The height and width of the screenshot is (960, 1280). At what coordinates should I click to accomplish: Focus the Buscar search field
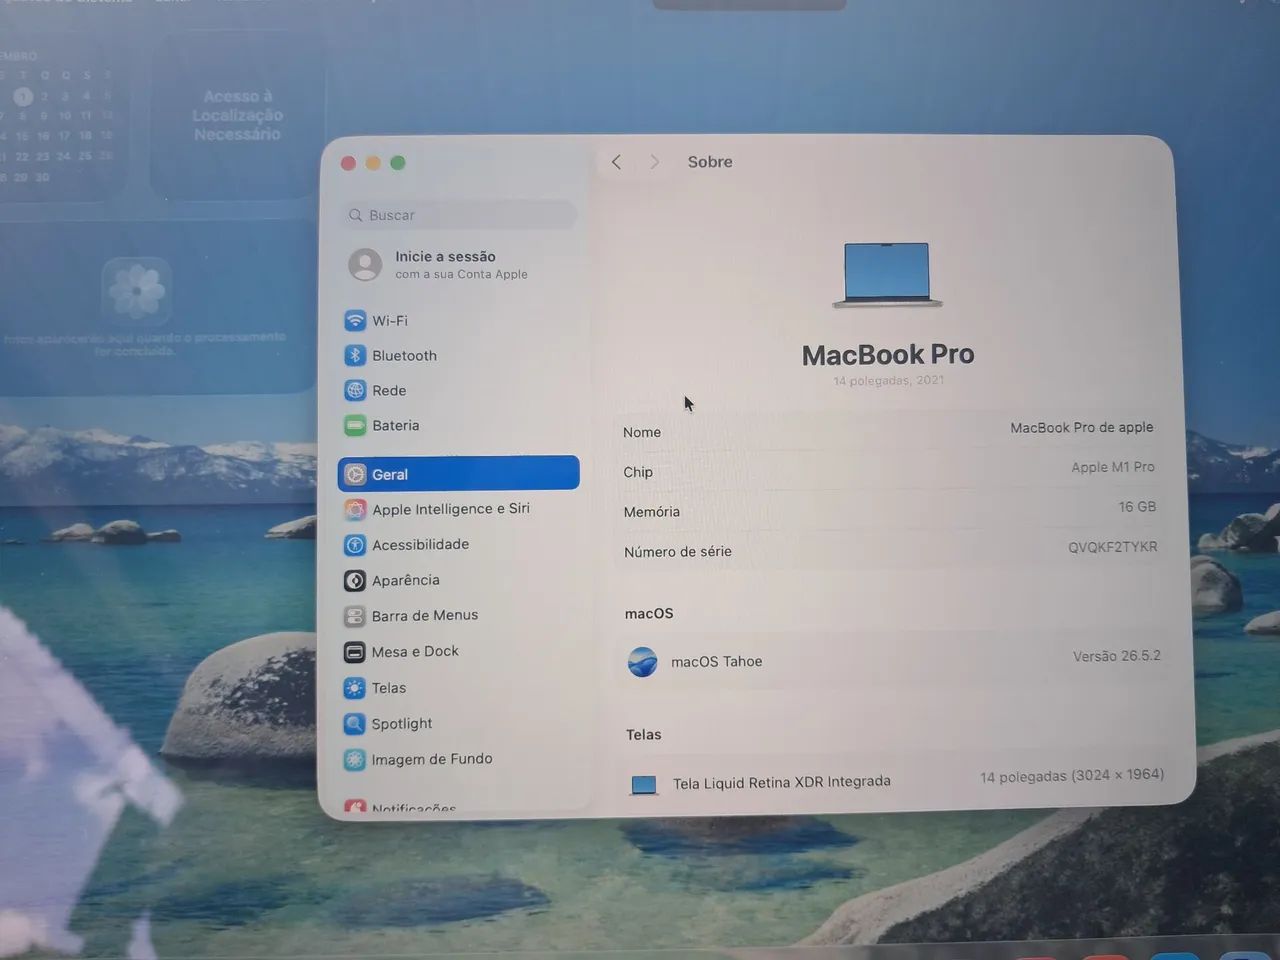[461, 215]
